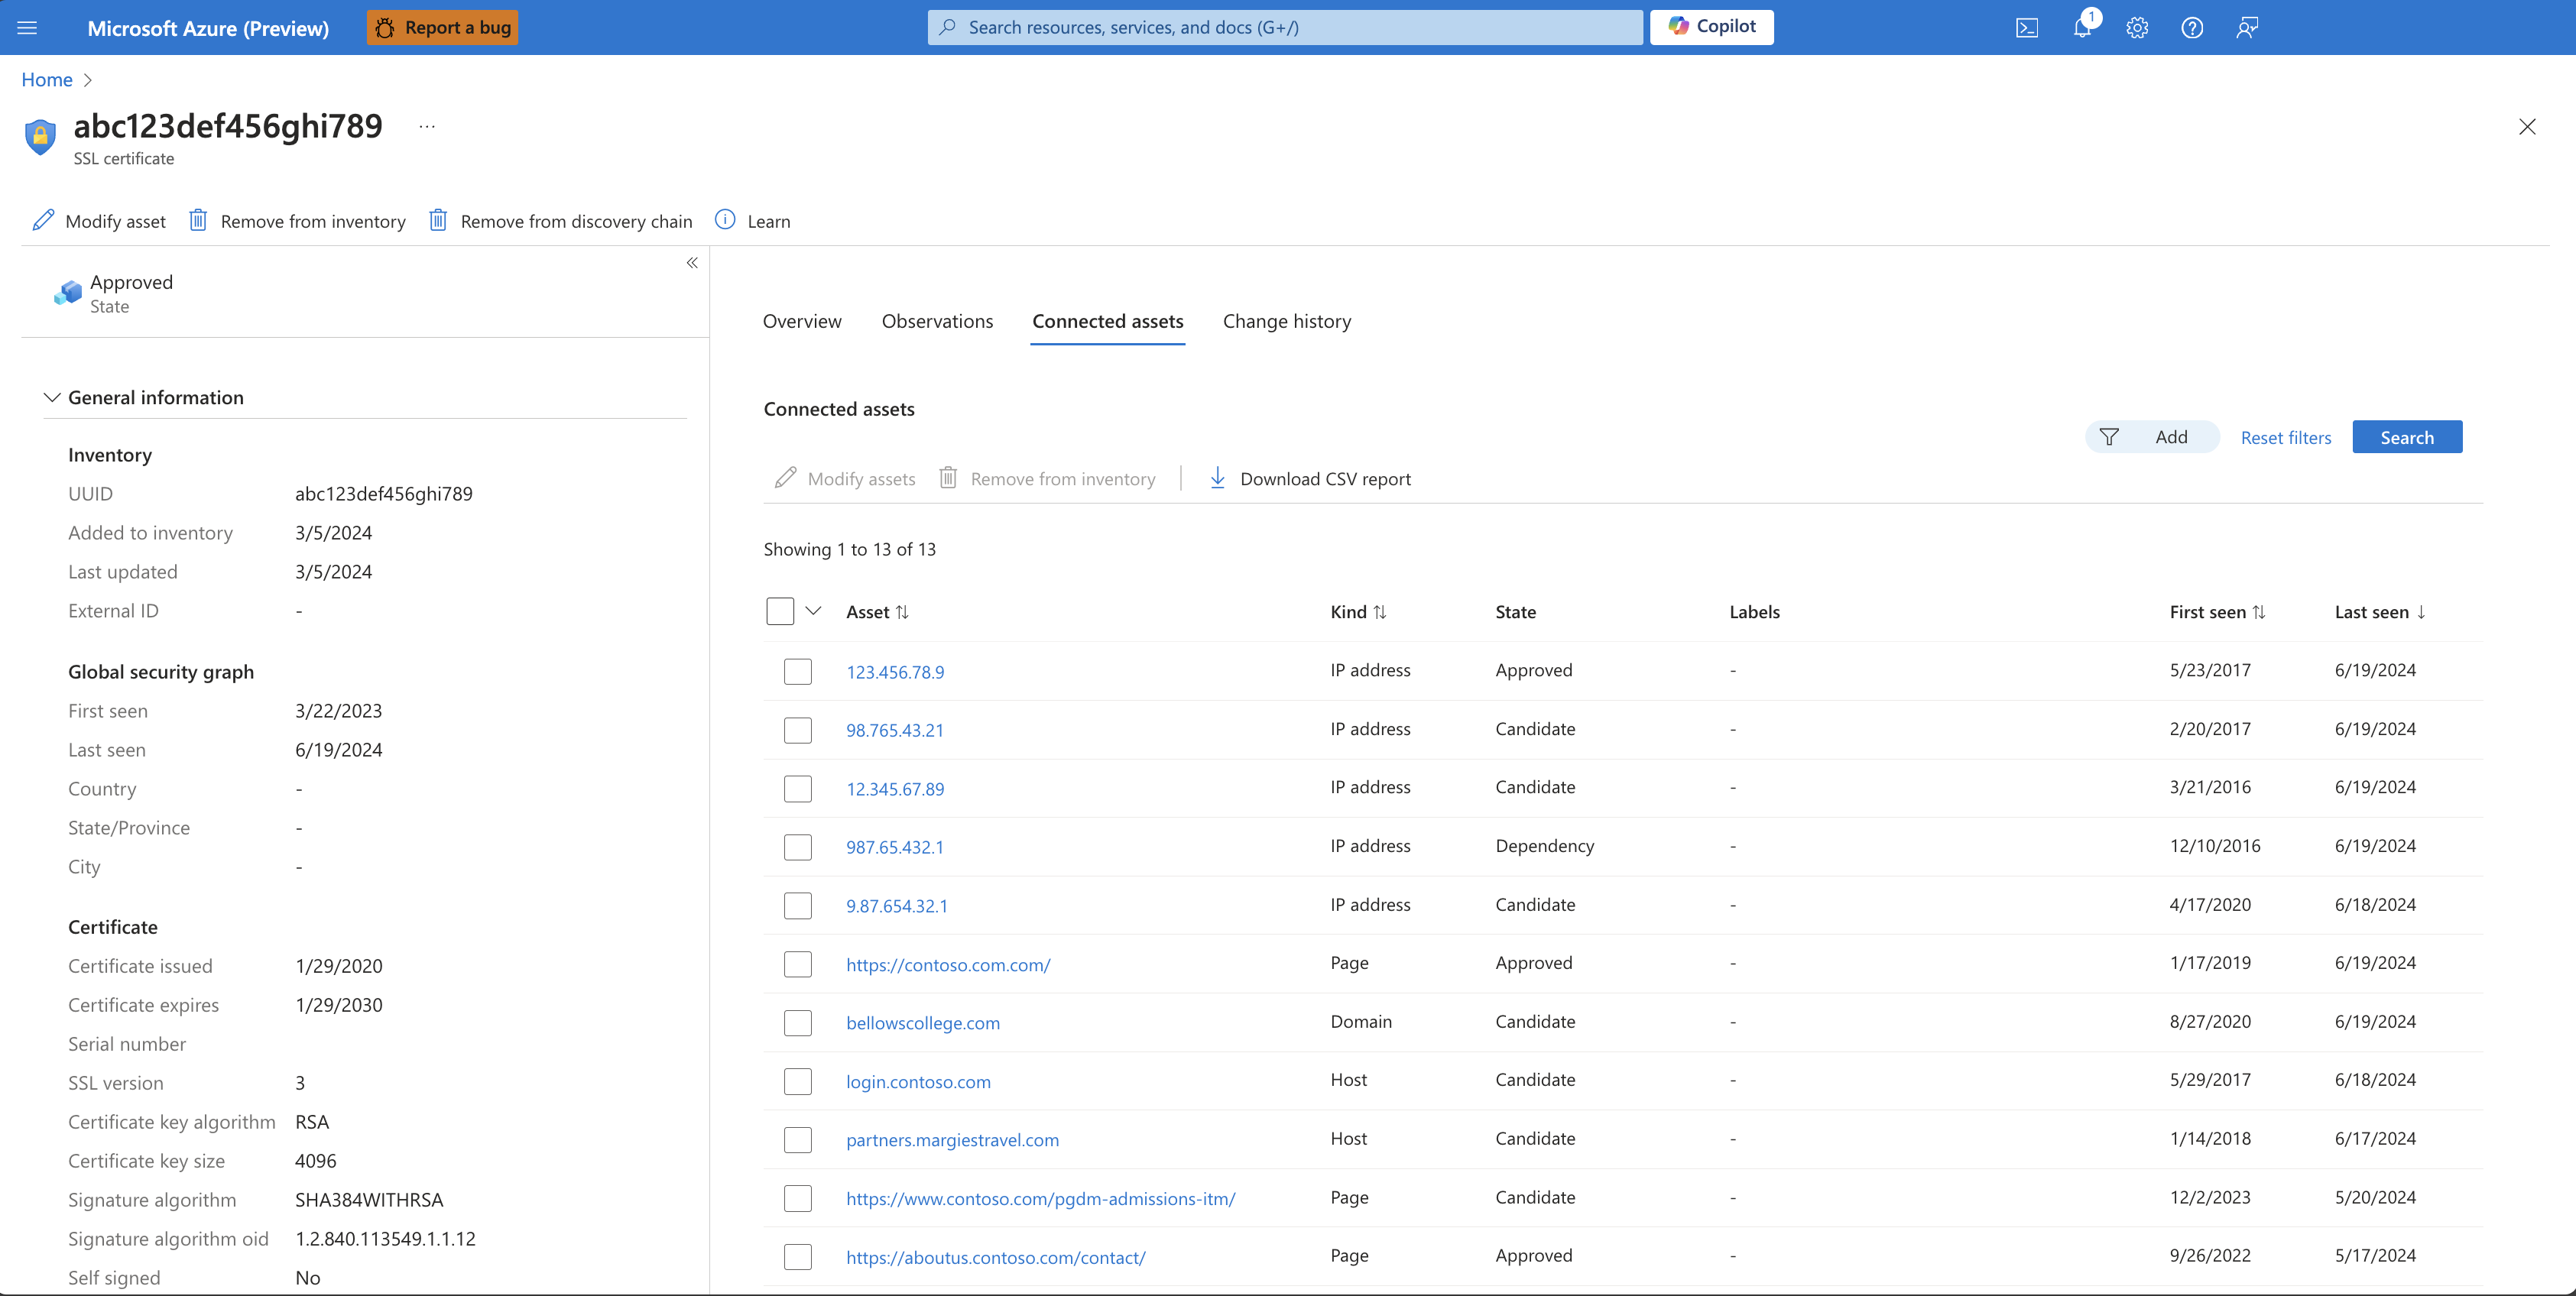Collapse the General information section
The height and width of the screenshot is (1296, 2576).
(52, 398)
